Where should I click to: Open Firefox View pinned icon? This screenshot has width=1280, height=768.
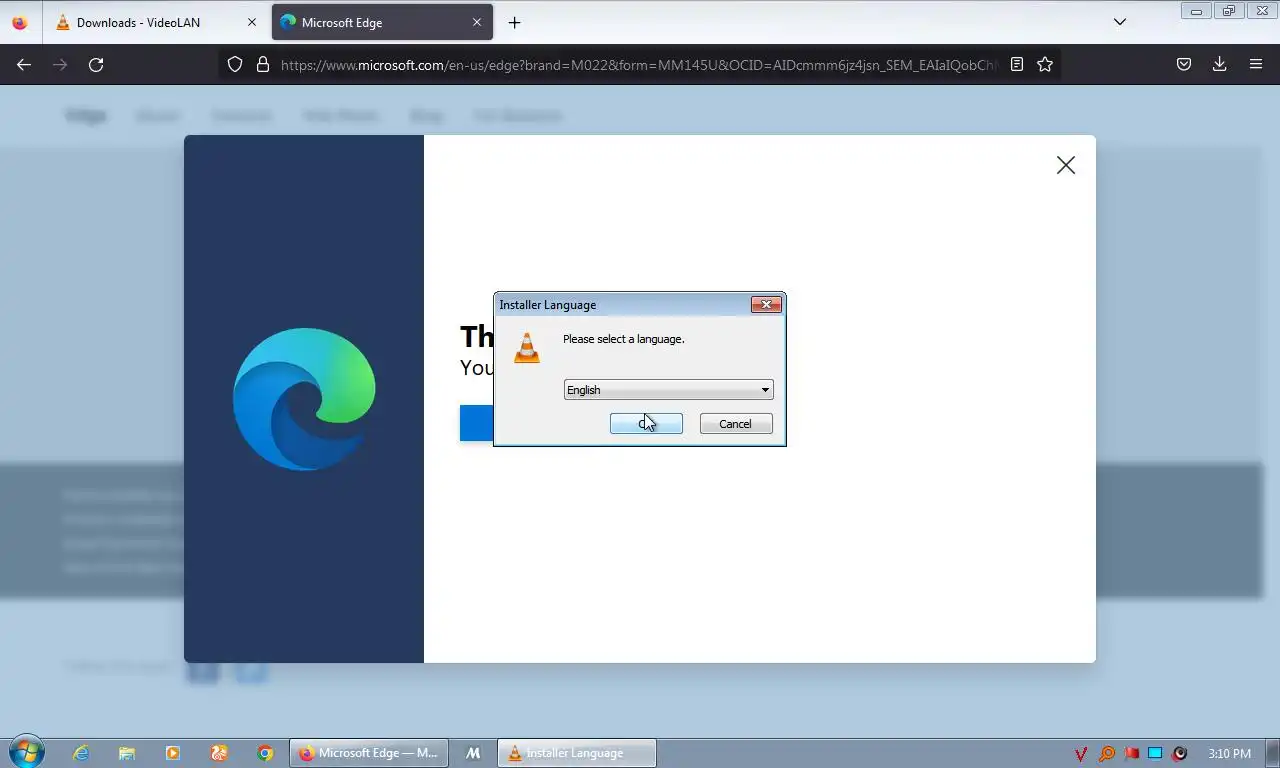(x=20, y=22)
